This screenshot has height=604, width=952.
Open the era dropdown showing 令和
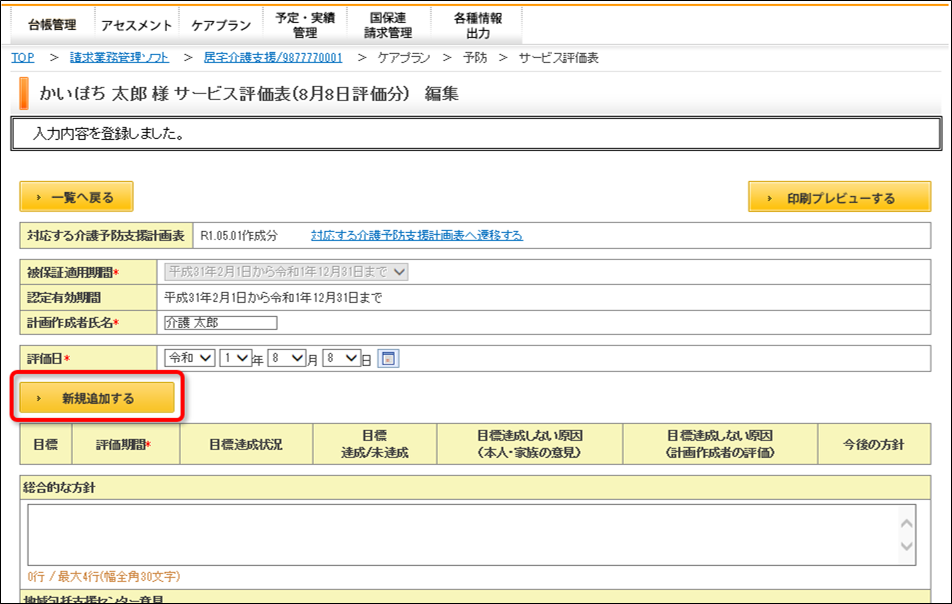189,358
